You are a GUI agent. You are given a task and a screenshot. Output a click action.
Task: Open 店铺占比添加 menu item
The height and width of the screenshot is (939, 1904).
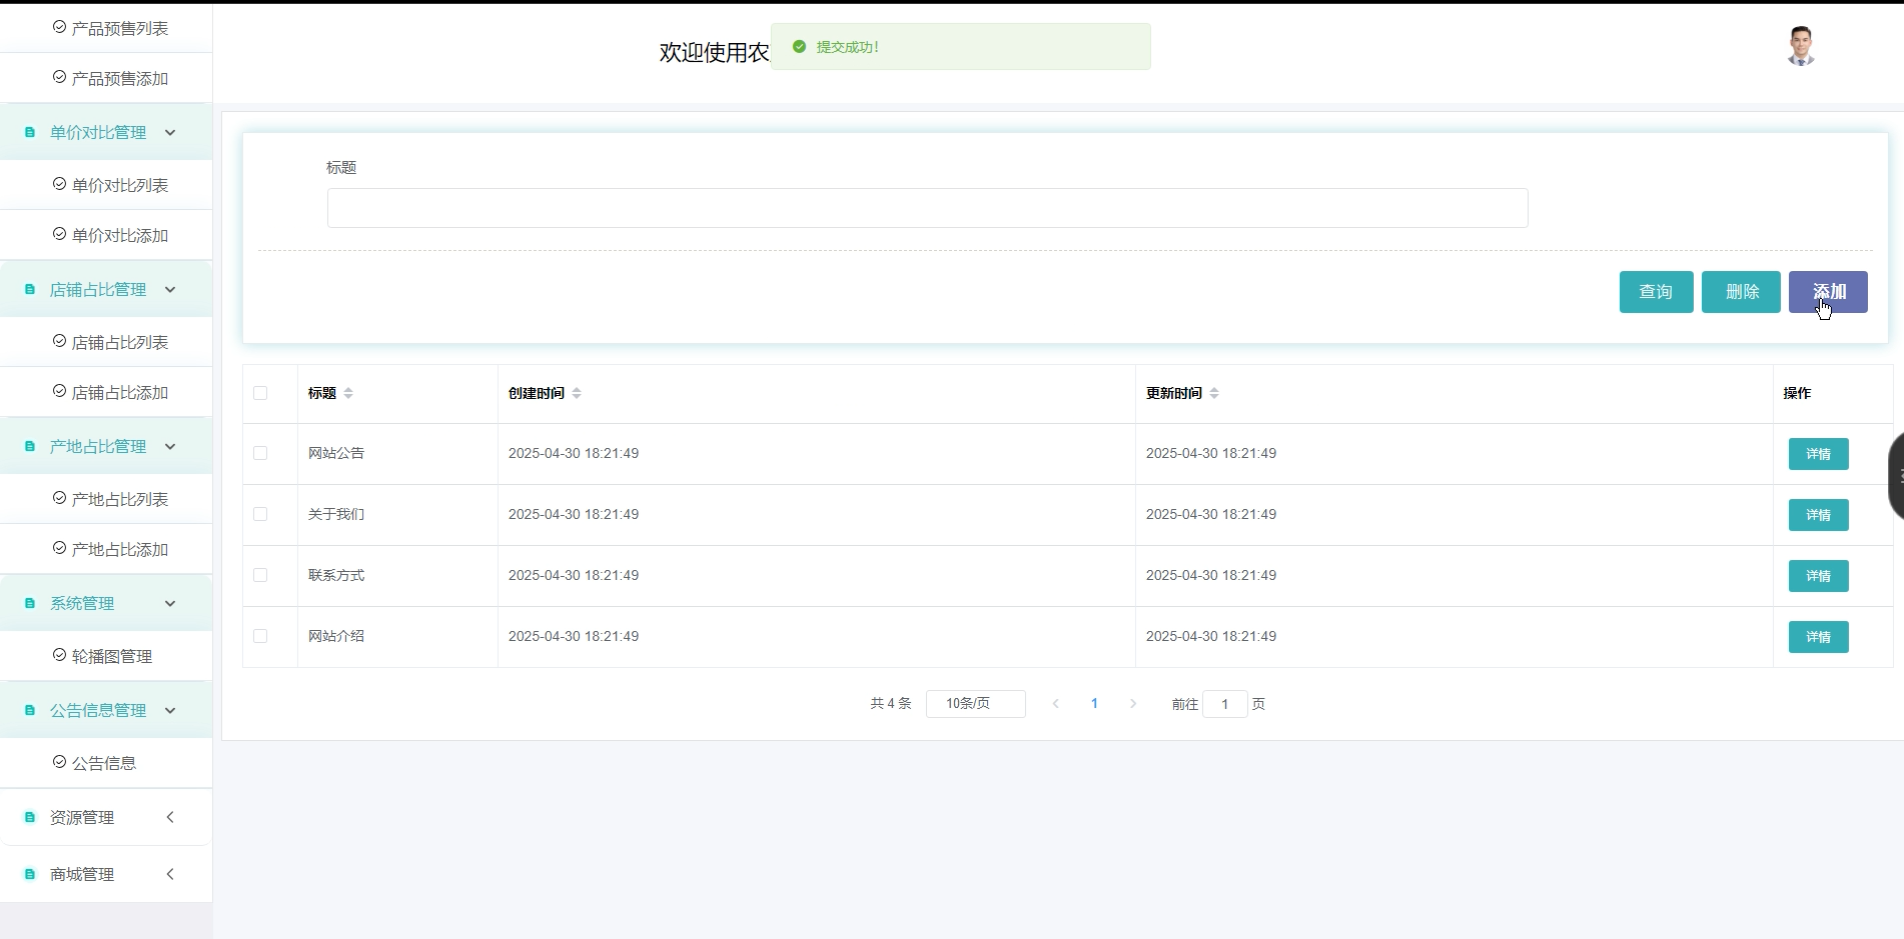106,392
